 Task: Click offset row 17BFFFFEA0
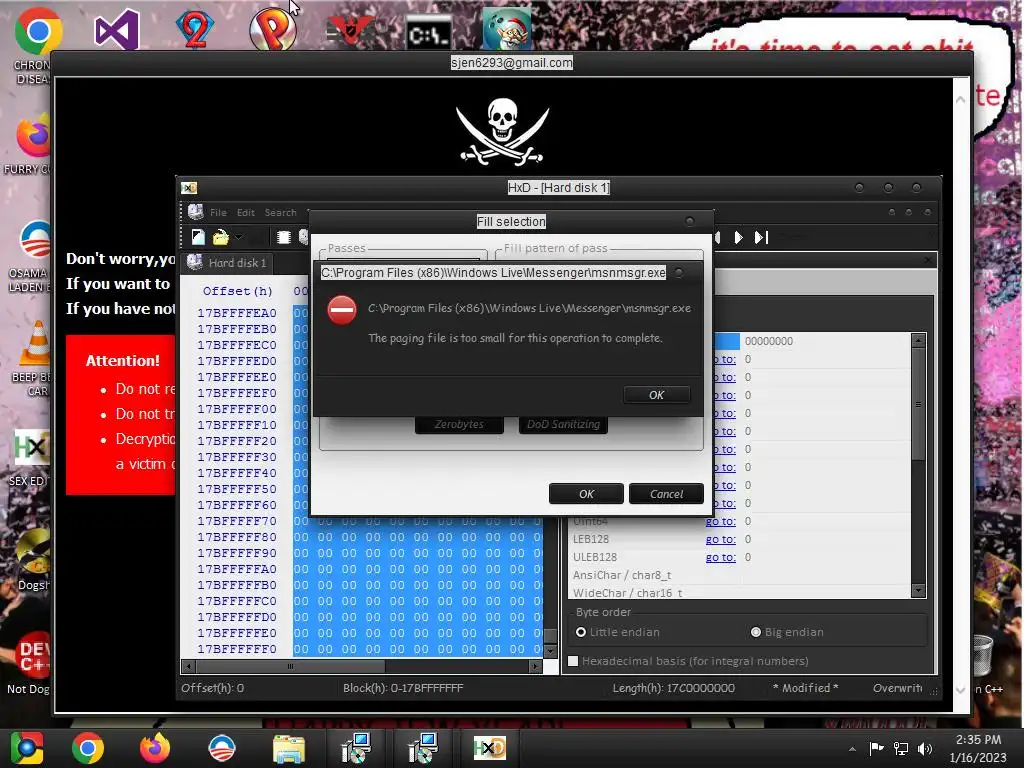(x=237, y=313)
